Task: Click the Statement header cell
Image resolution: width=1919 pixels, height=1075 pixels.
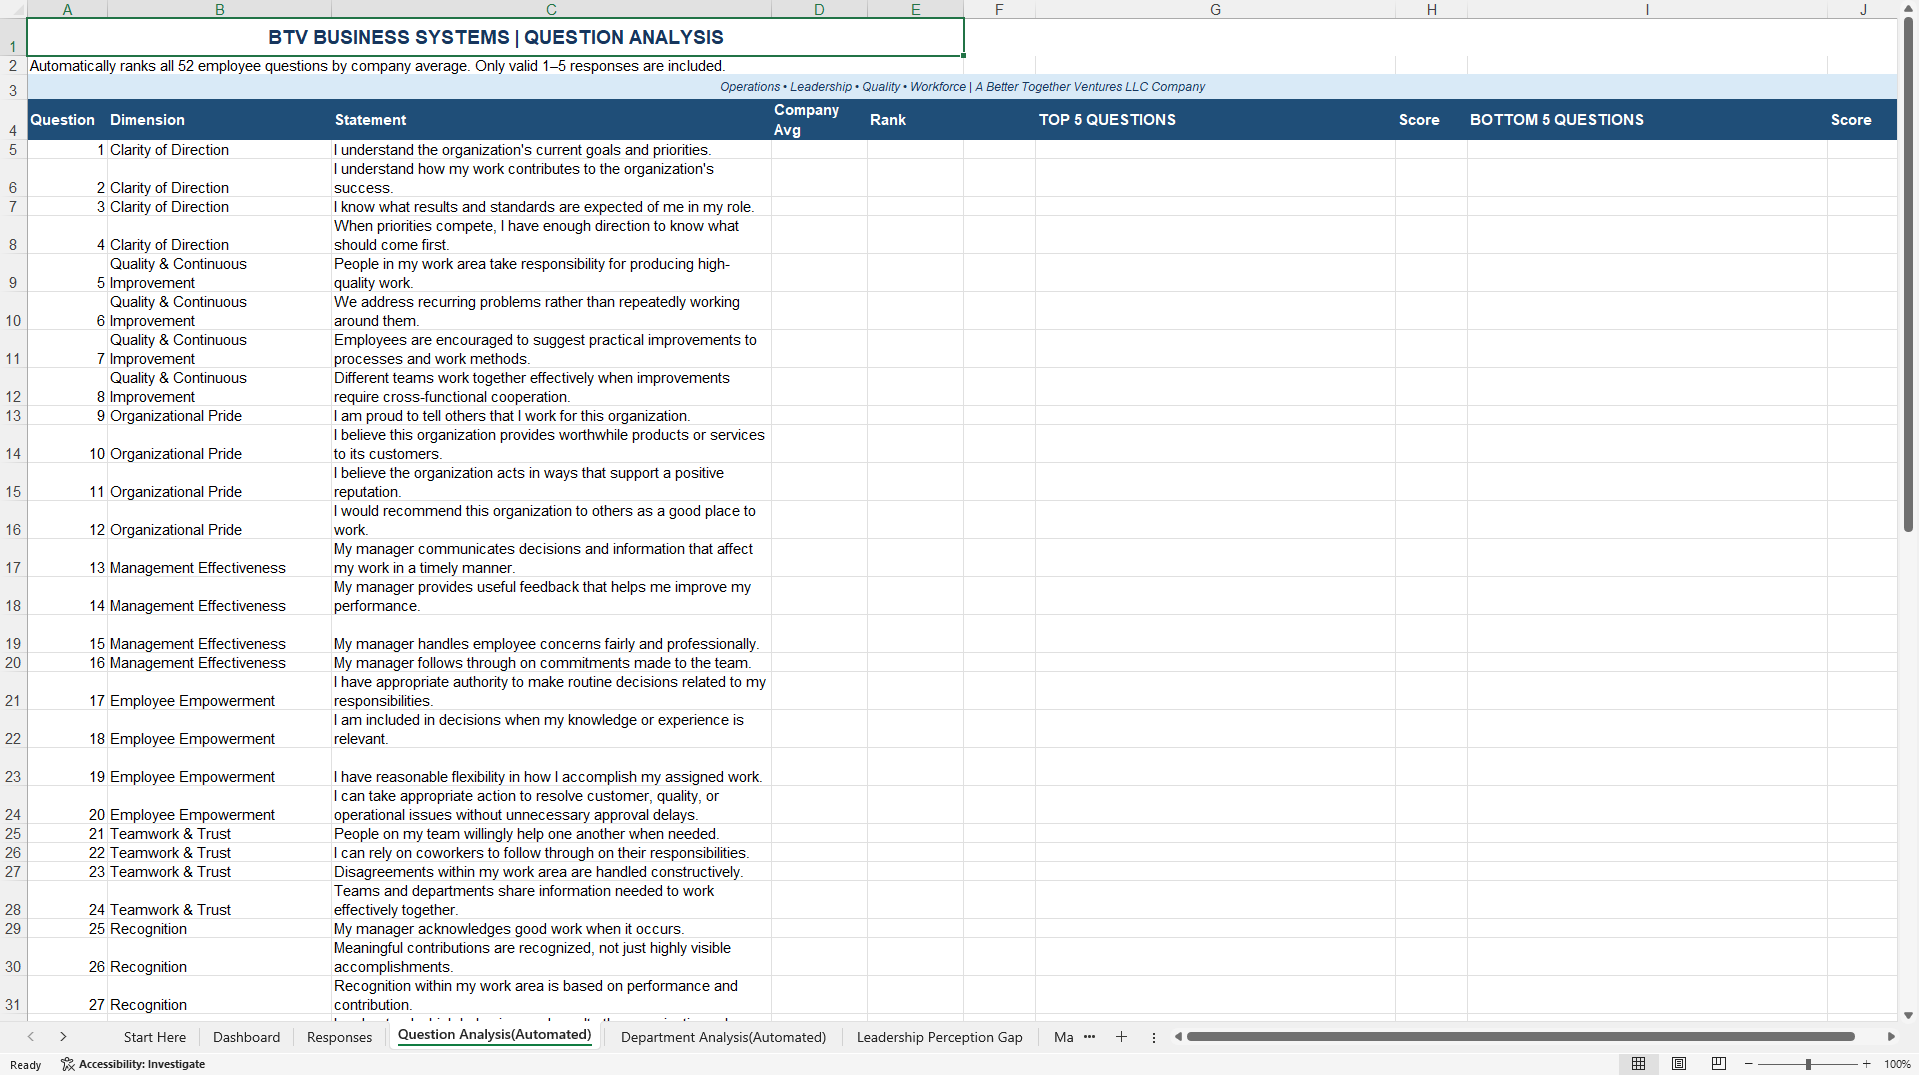Action: click(551, 120)
